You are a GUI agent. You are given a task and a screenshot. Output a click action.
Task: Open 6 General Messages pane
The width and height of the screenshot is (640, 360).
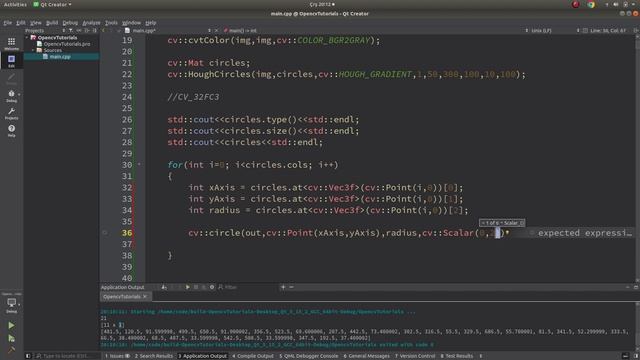(x=367, y=356)
